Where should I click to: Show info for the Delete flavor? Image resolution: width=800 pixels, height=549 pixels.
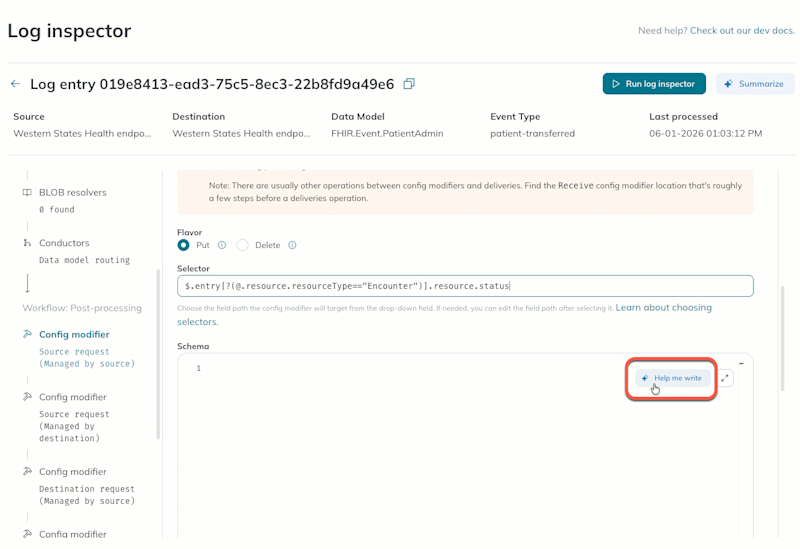click(x=292, y=245)
